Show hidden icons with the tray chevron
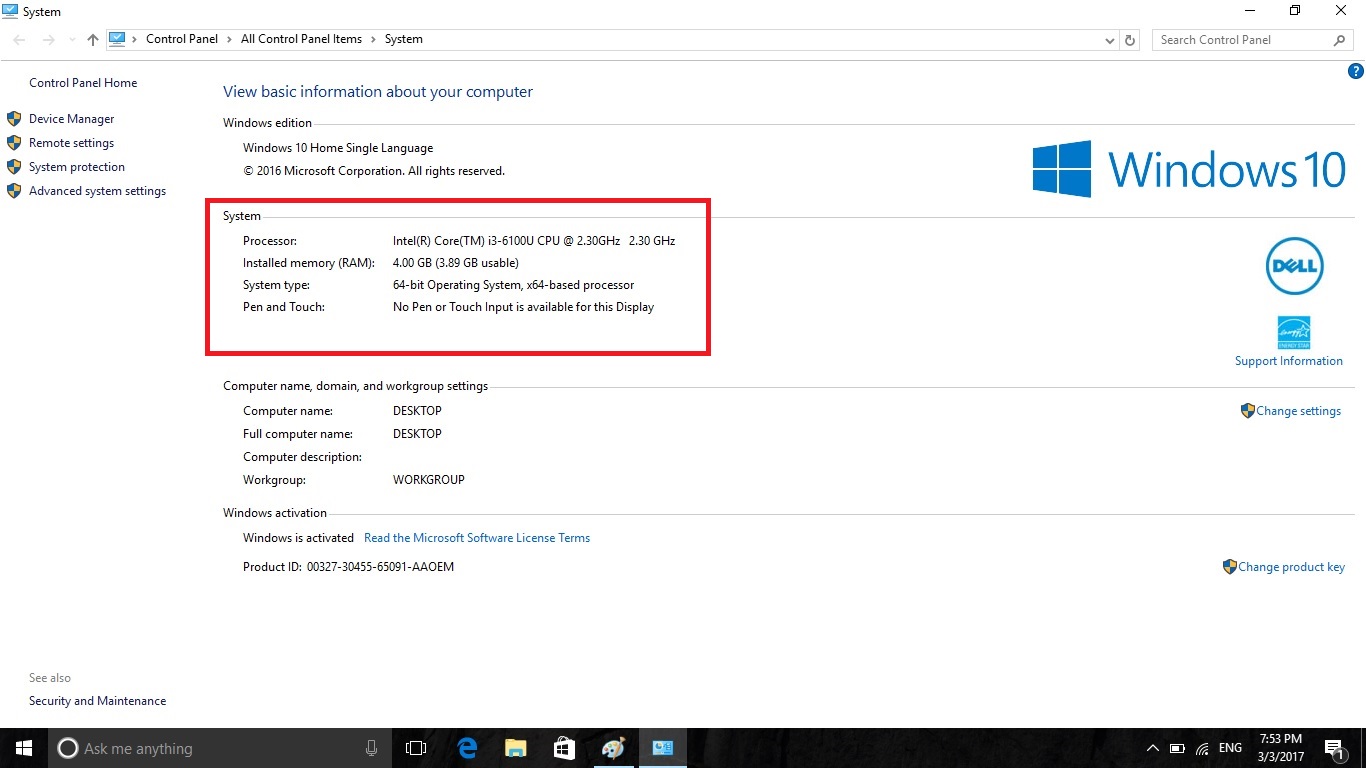Screen dimensions: 1366x768 pos(1153,747)
